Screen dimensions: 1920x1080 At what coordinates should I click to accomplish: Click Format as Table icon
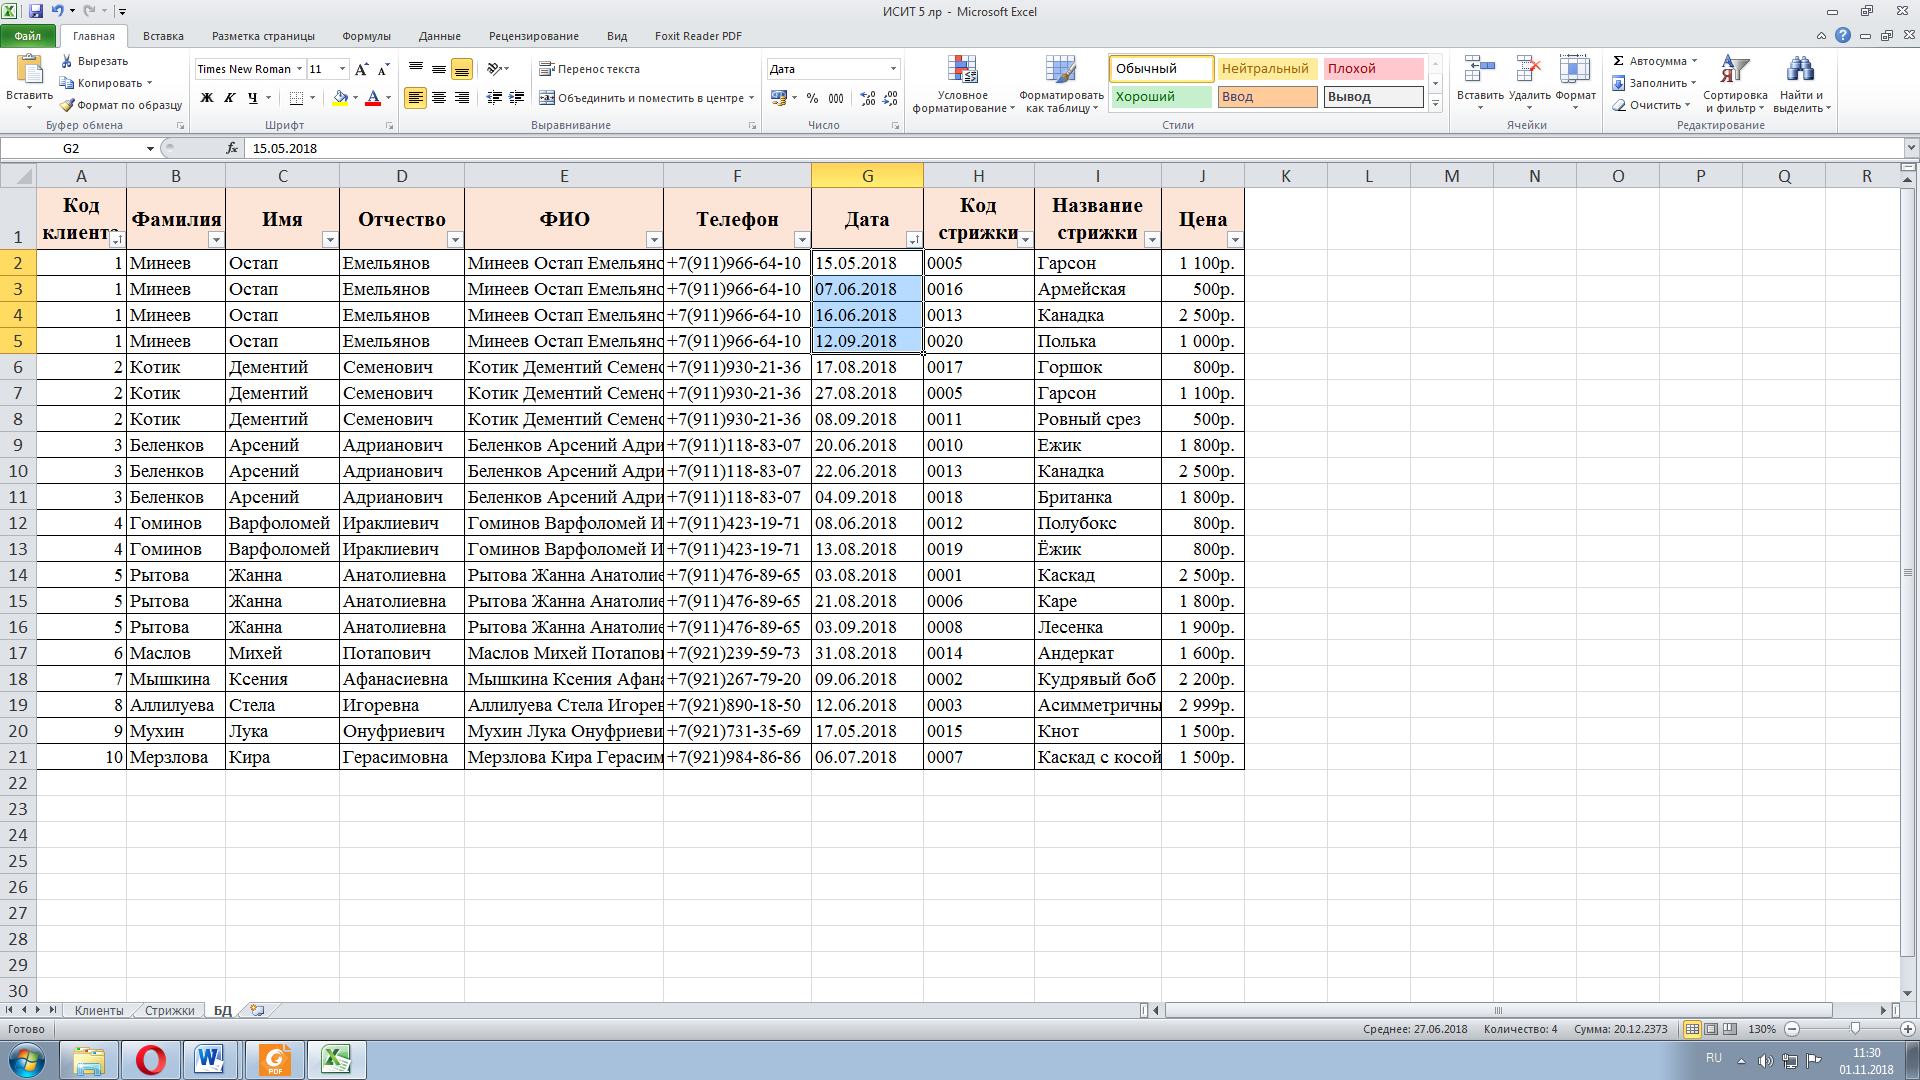tap(1060, 70)
